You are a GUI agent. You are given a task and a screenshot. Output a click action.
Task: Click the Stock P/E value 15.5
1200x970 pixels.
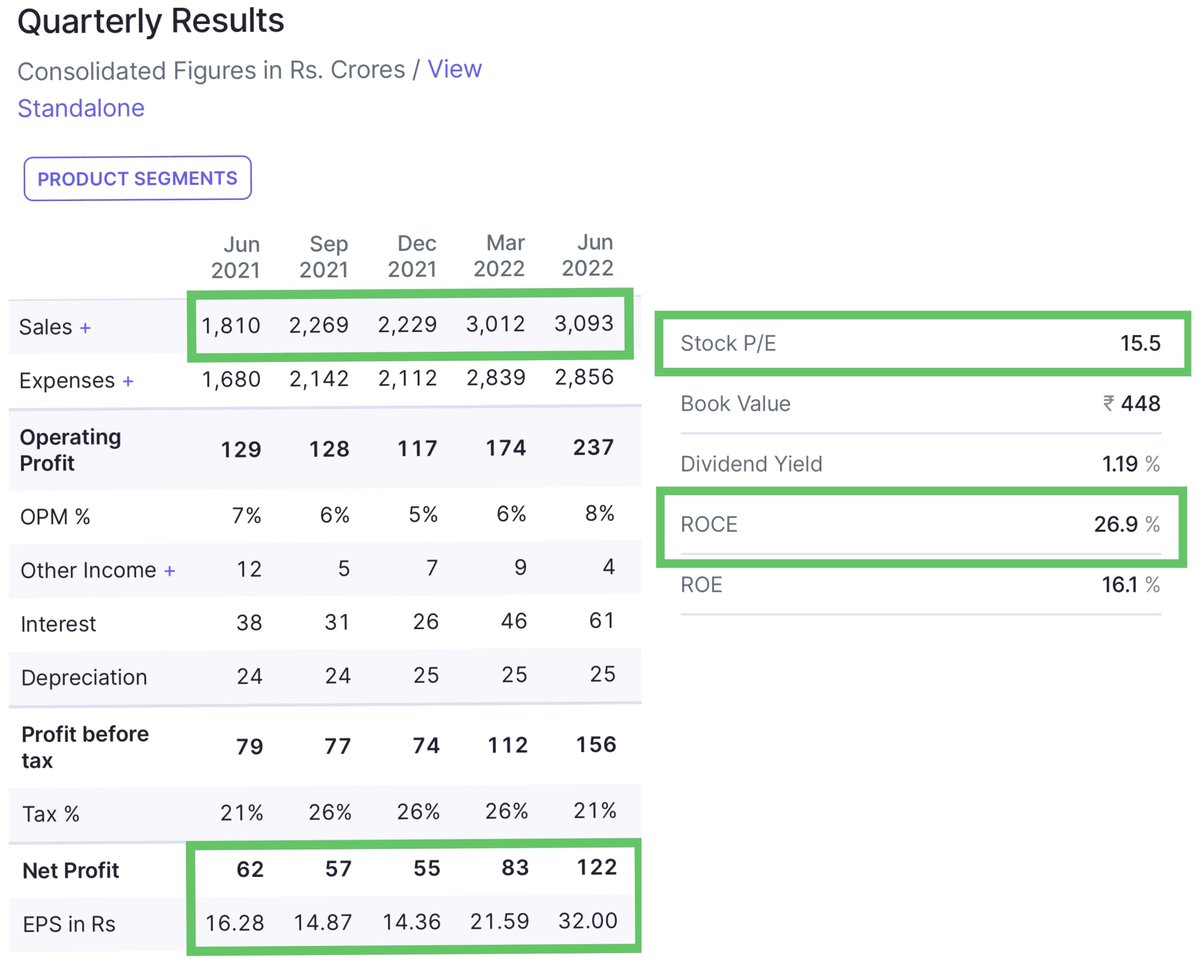1141,343
